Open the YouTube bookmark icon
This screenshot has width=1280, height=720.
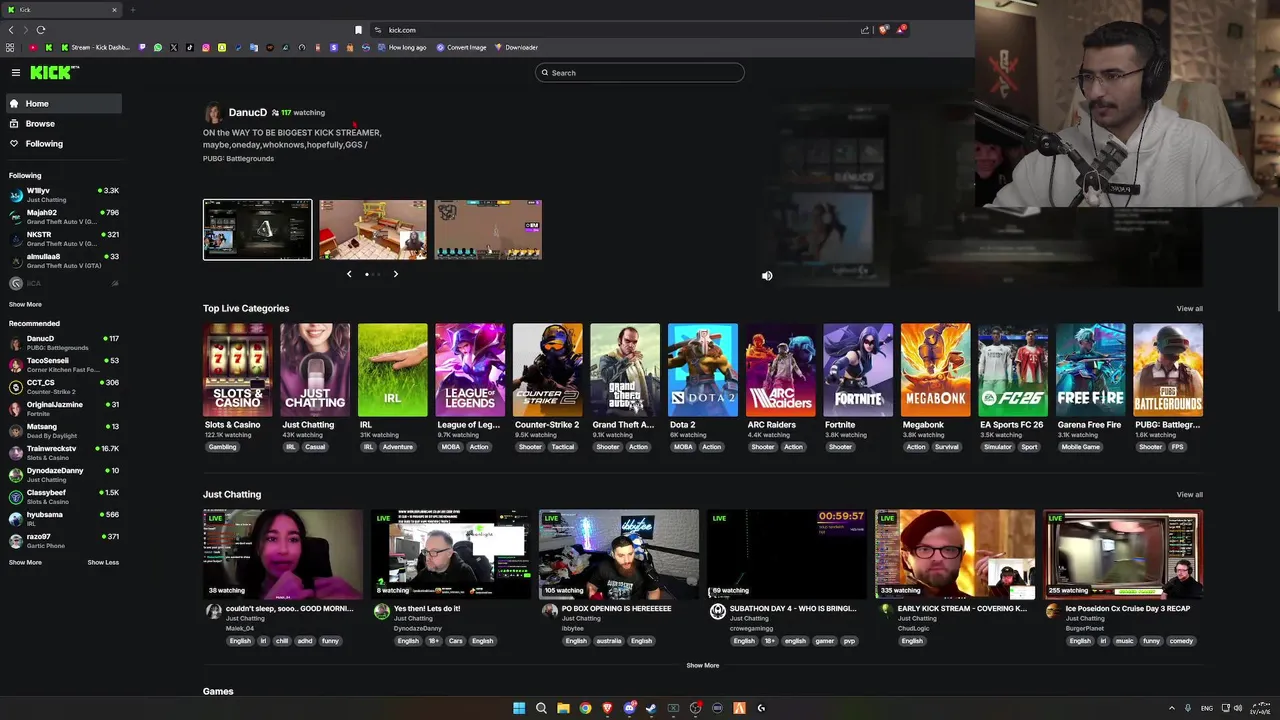tap(33, 47)
